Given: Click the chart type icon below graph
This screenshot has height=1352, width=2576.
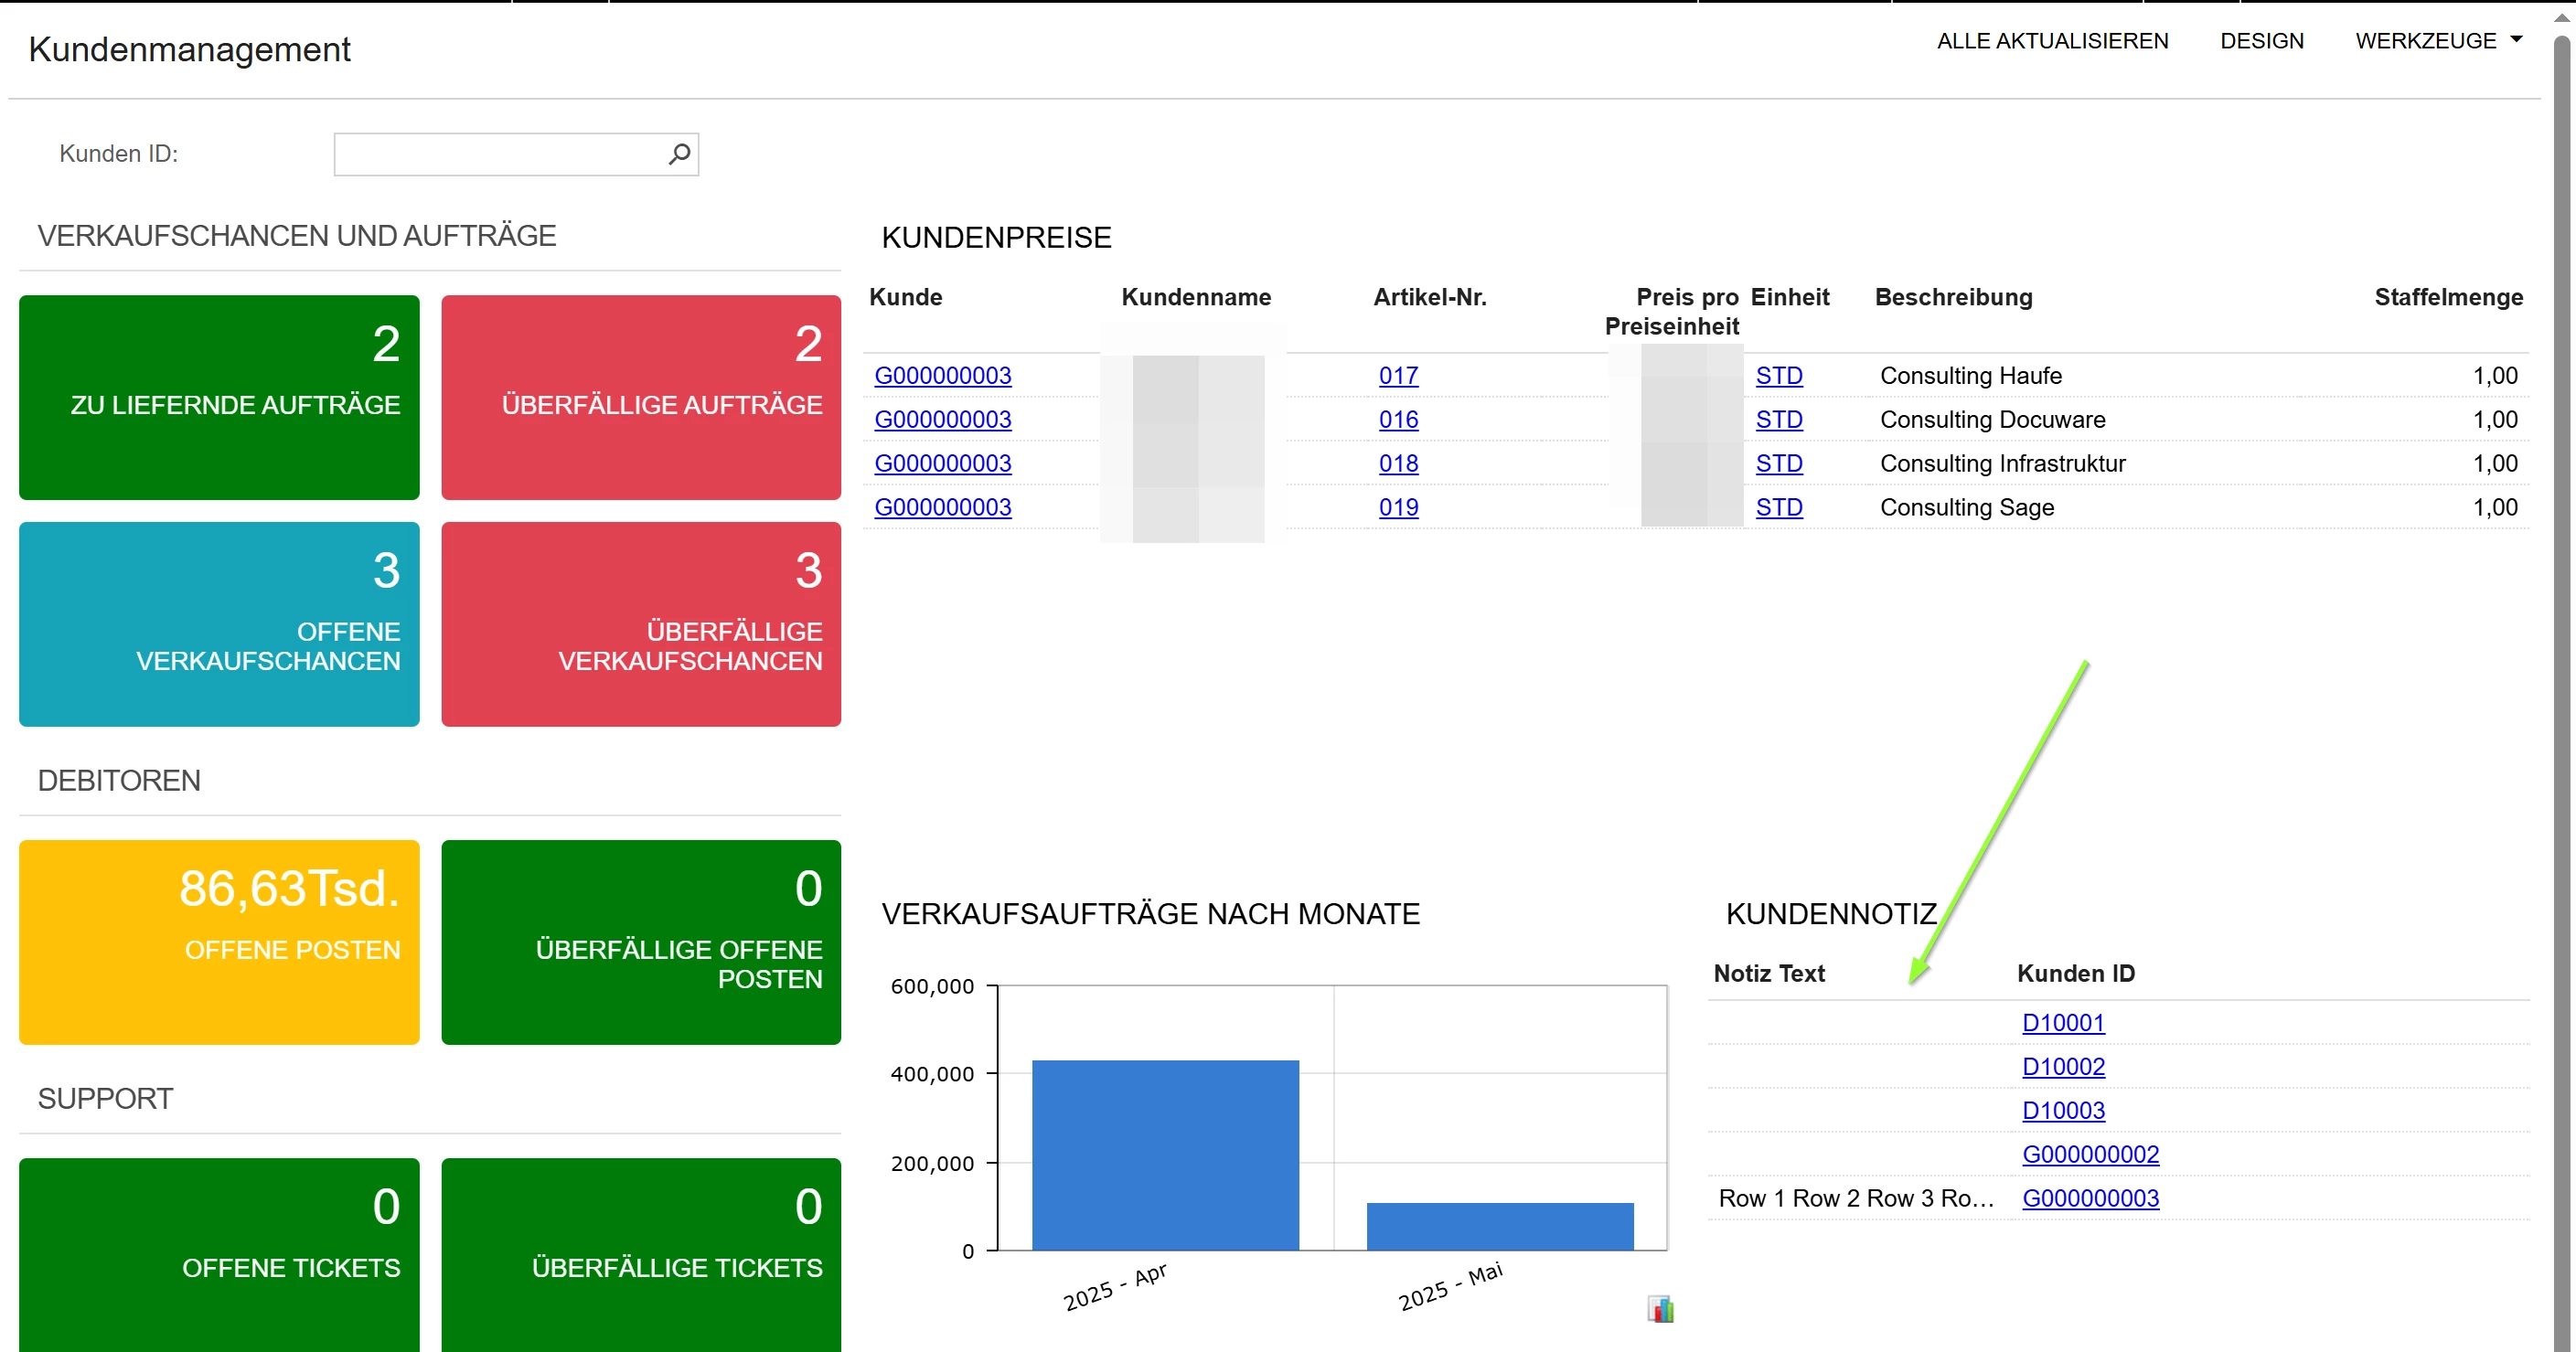Looking at the screenshot, I should (1660, 1309).
